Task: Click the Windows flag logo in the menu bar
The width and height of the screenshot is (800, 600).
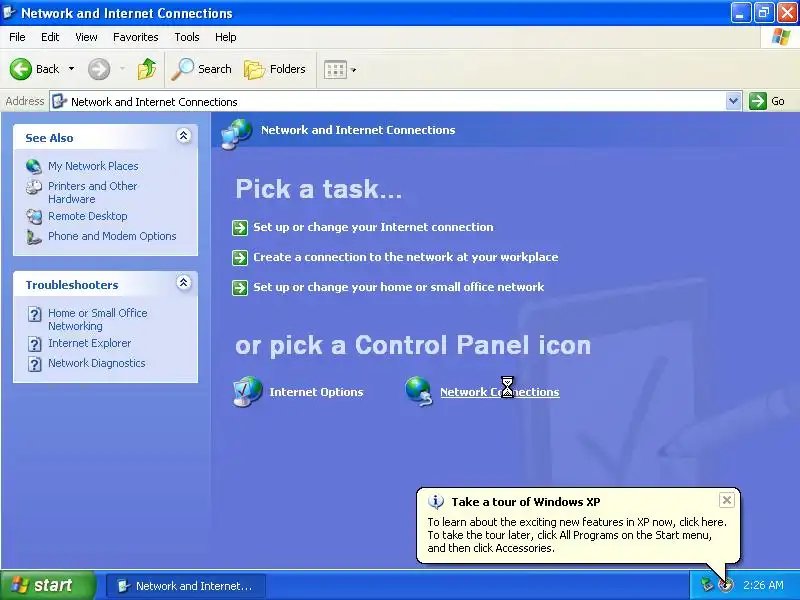Action: pyautogui.click(x=781, y=37)
